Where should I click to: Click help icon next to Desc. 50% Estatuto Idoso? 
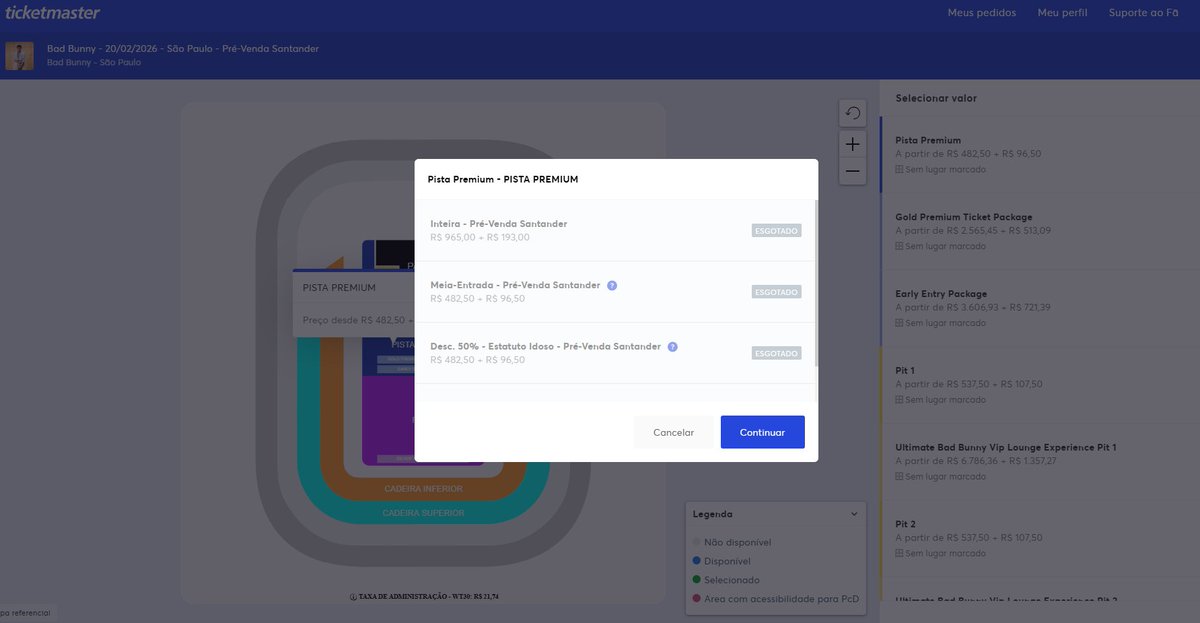[673, 347]
